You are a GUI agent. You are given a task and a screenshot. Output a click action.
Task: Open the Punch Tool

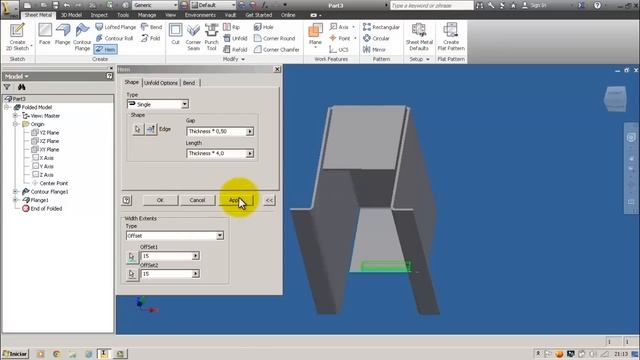click(211, 37)
